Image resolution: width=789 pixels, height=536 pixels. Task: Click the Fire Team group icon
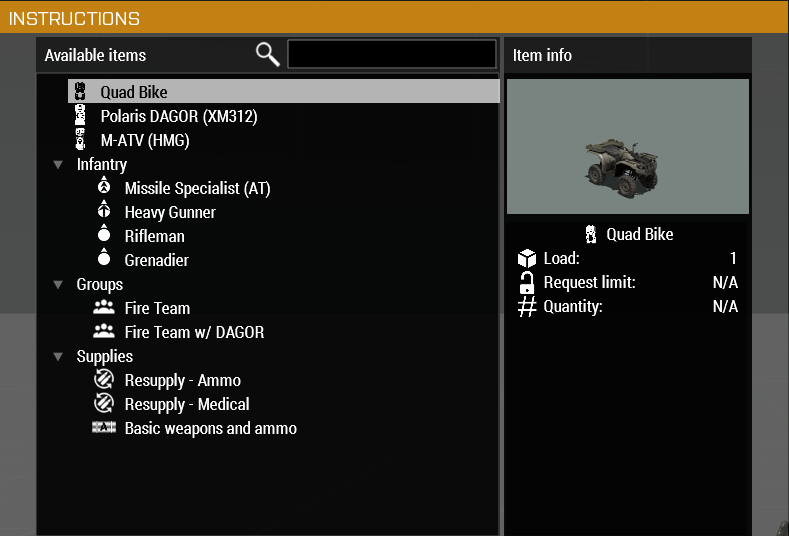click(x=104, y=307)
